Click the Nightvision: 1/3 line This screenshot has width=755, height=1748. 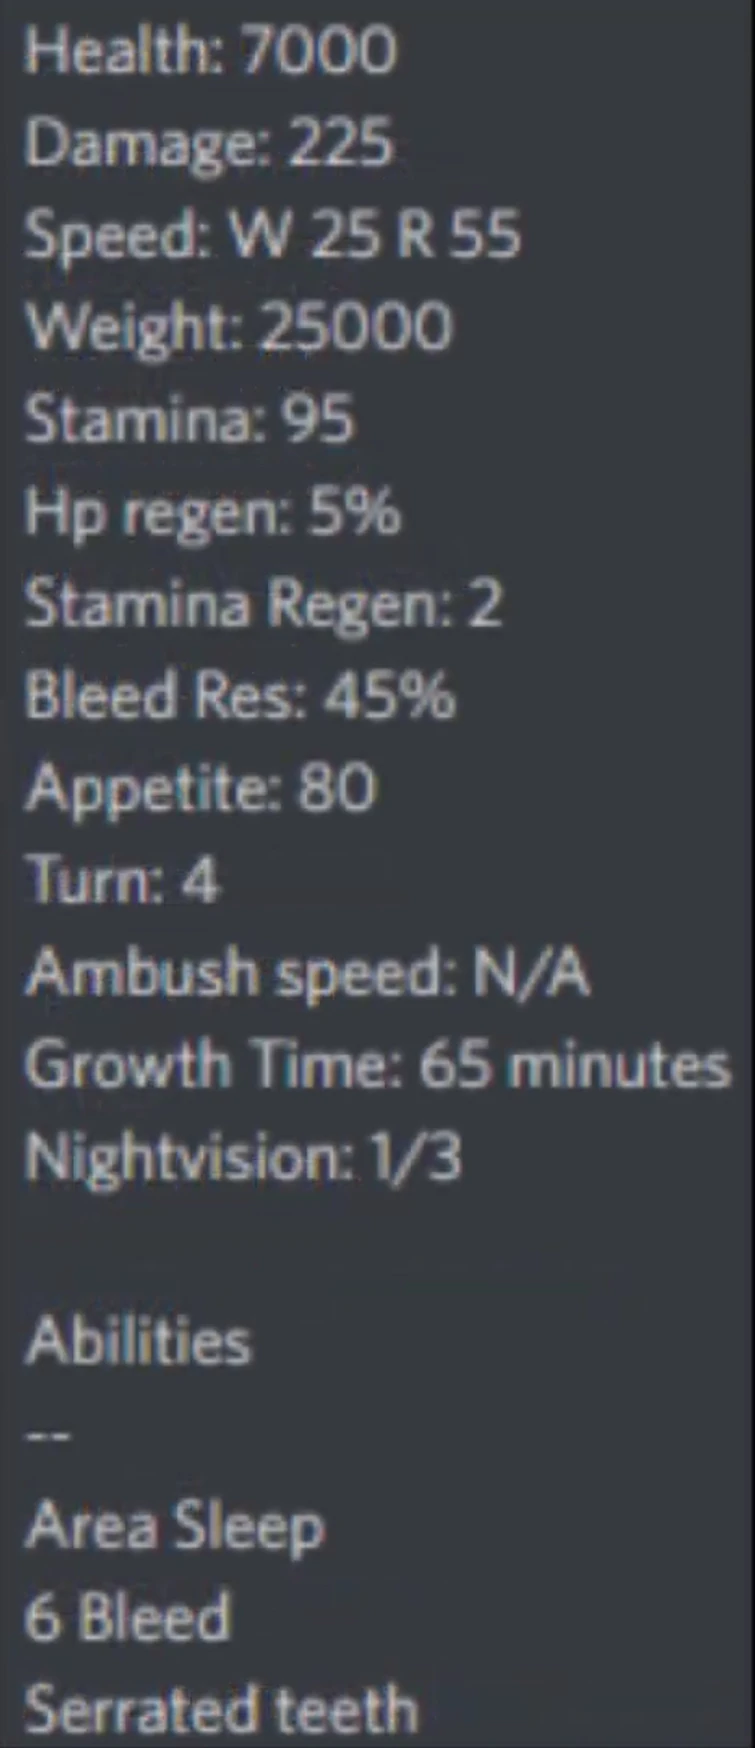pos(243,1157)
